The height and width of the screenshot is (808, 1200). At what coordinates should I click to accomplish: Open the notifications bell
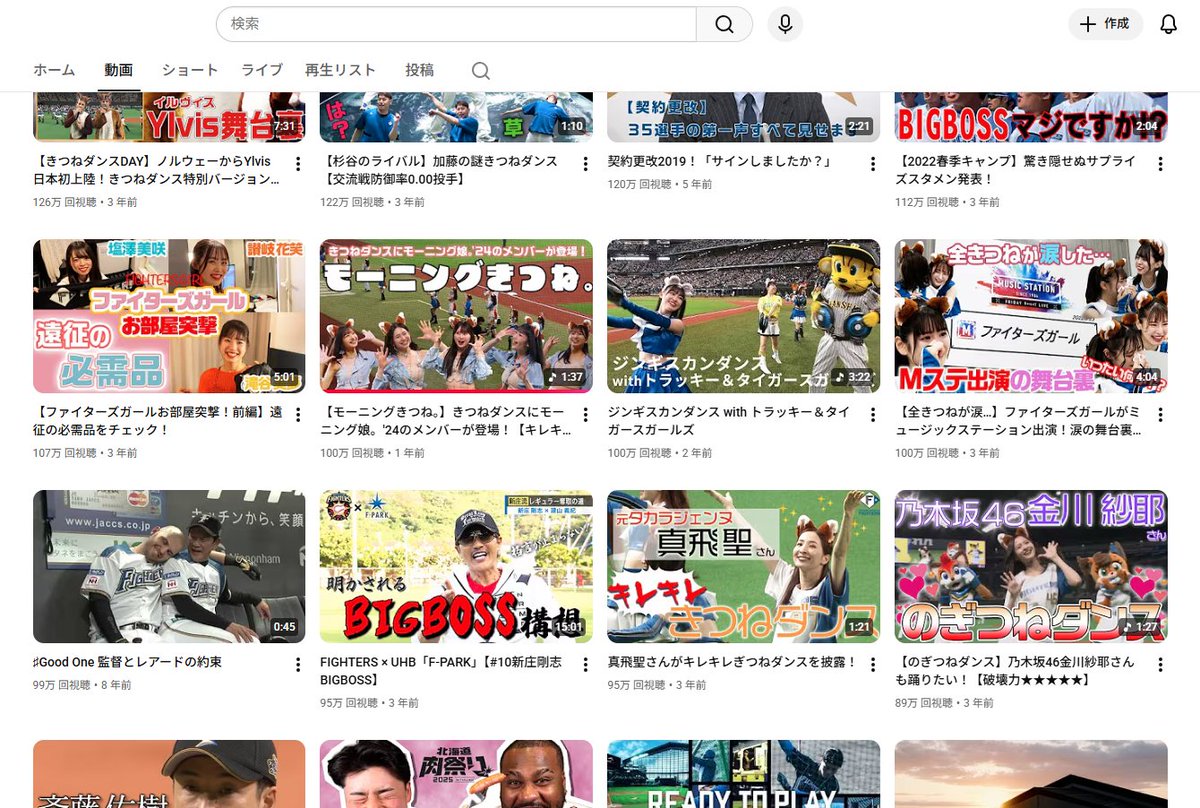pos(1168,24)
